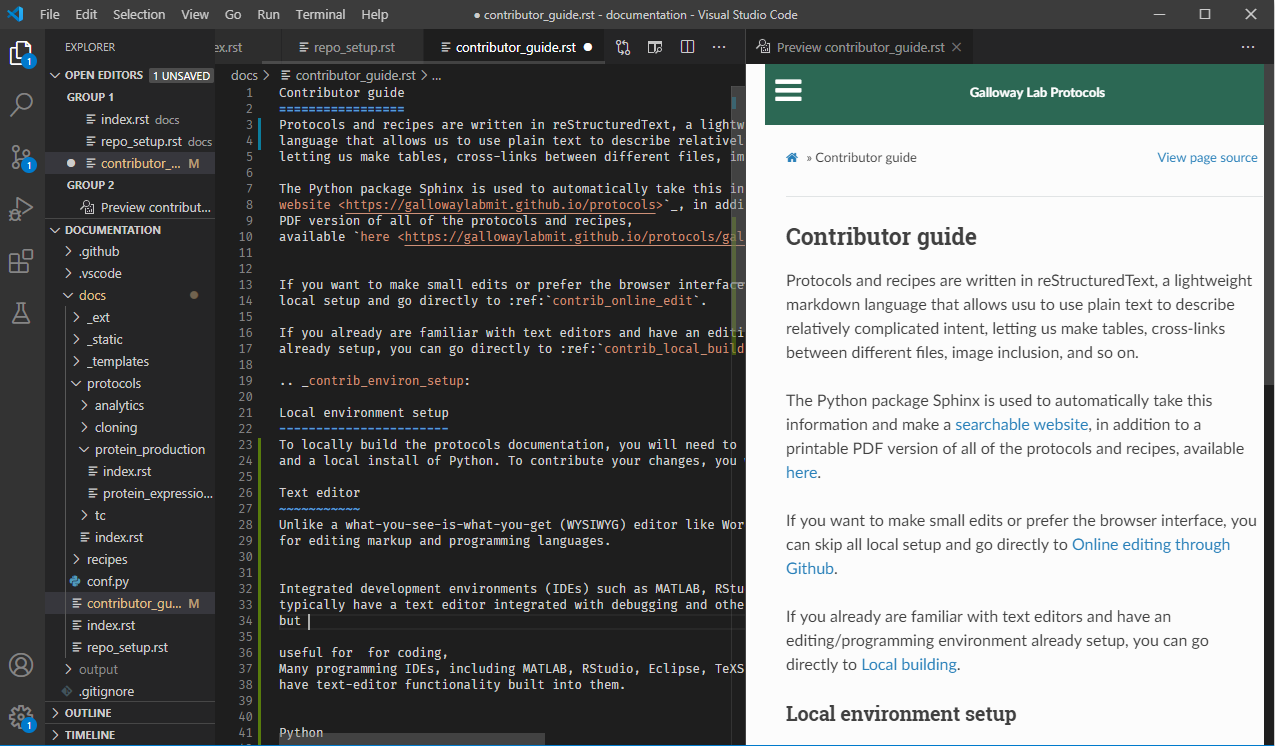
Task: Click the View page source link
Action: coord(1207,157)
